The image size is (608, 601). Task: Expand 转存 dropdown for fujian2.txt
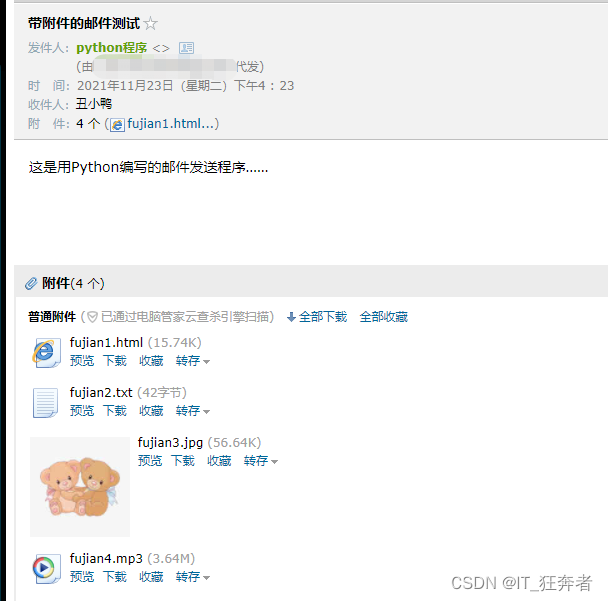[193, 411]
